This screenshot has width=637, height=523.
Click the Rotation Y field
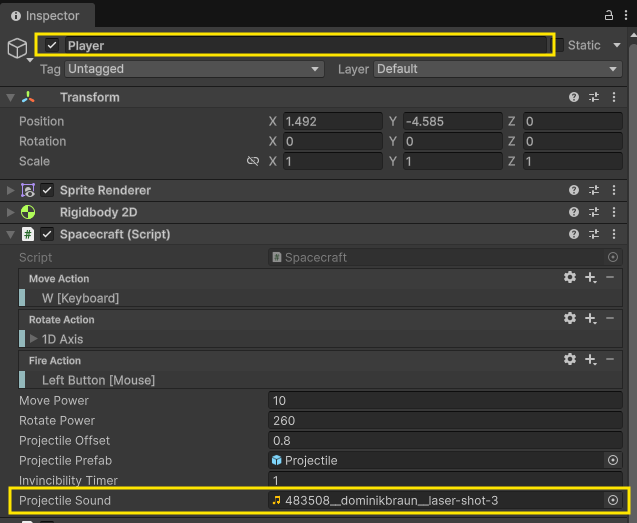(453, 141)
